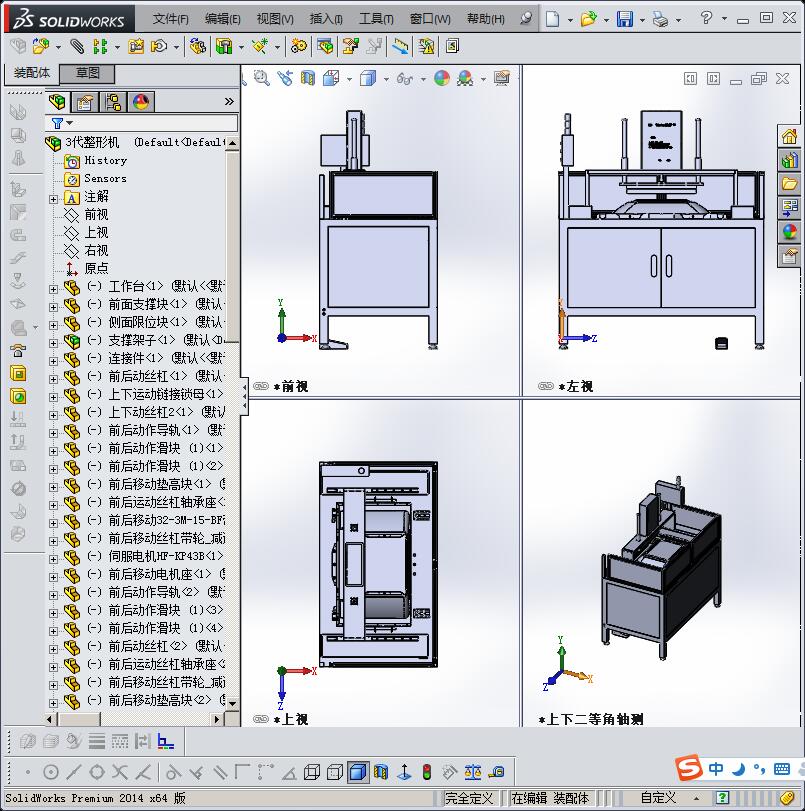Click the Edit Appearance color sphere icon
This screenshot has height=811, width=805.
442,78
